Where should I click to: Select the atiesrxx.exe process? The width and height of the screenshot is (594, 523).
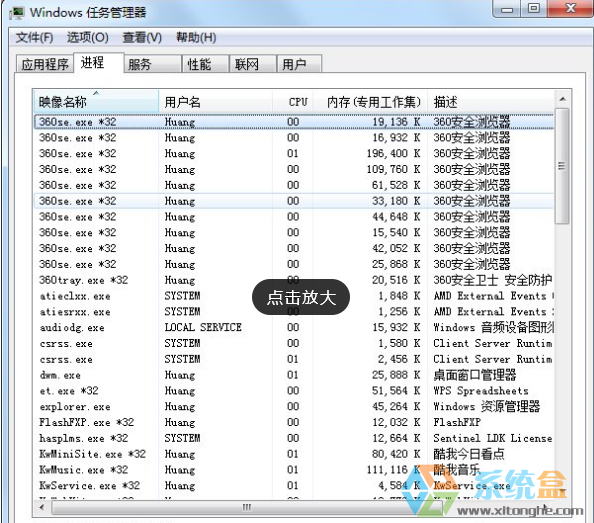point(294,312)
